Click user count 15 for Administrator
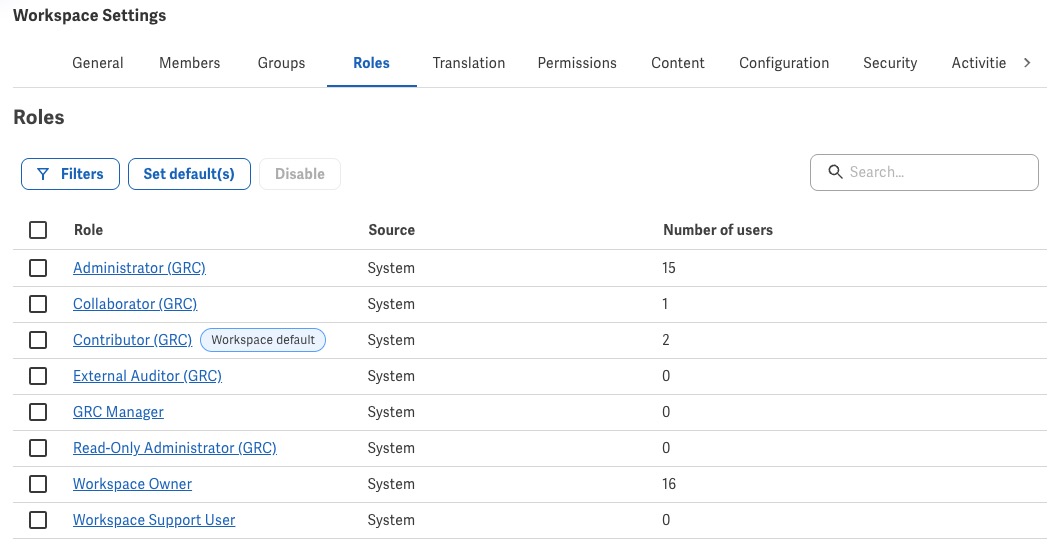 click(x=669, y=268)
